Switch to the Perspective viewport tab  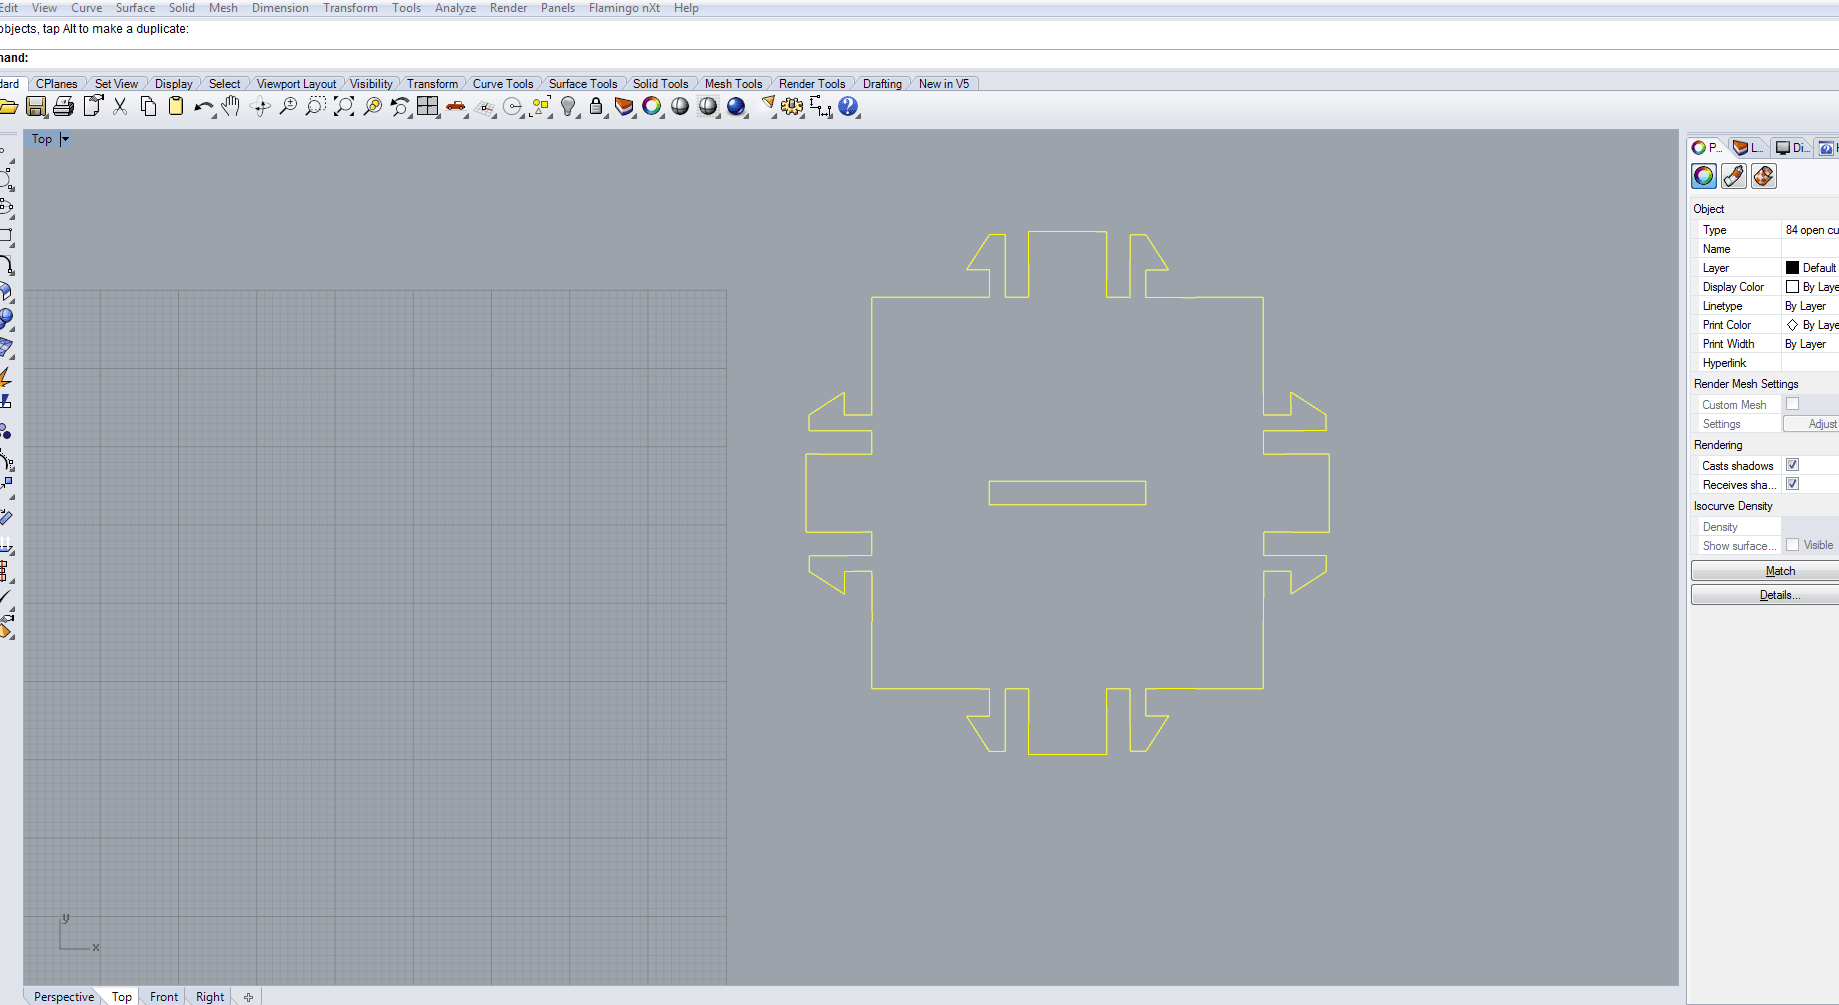tap(64, 997)
